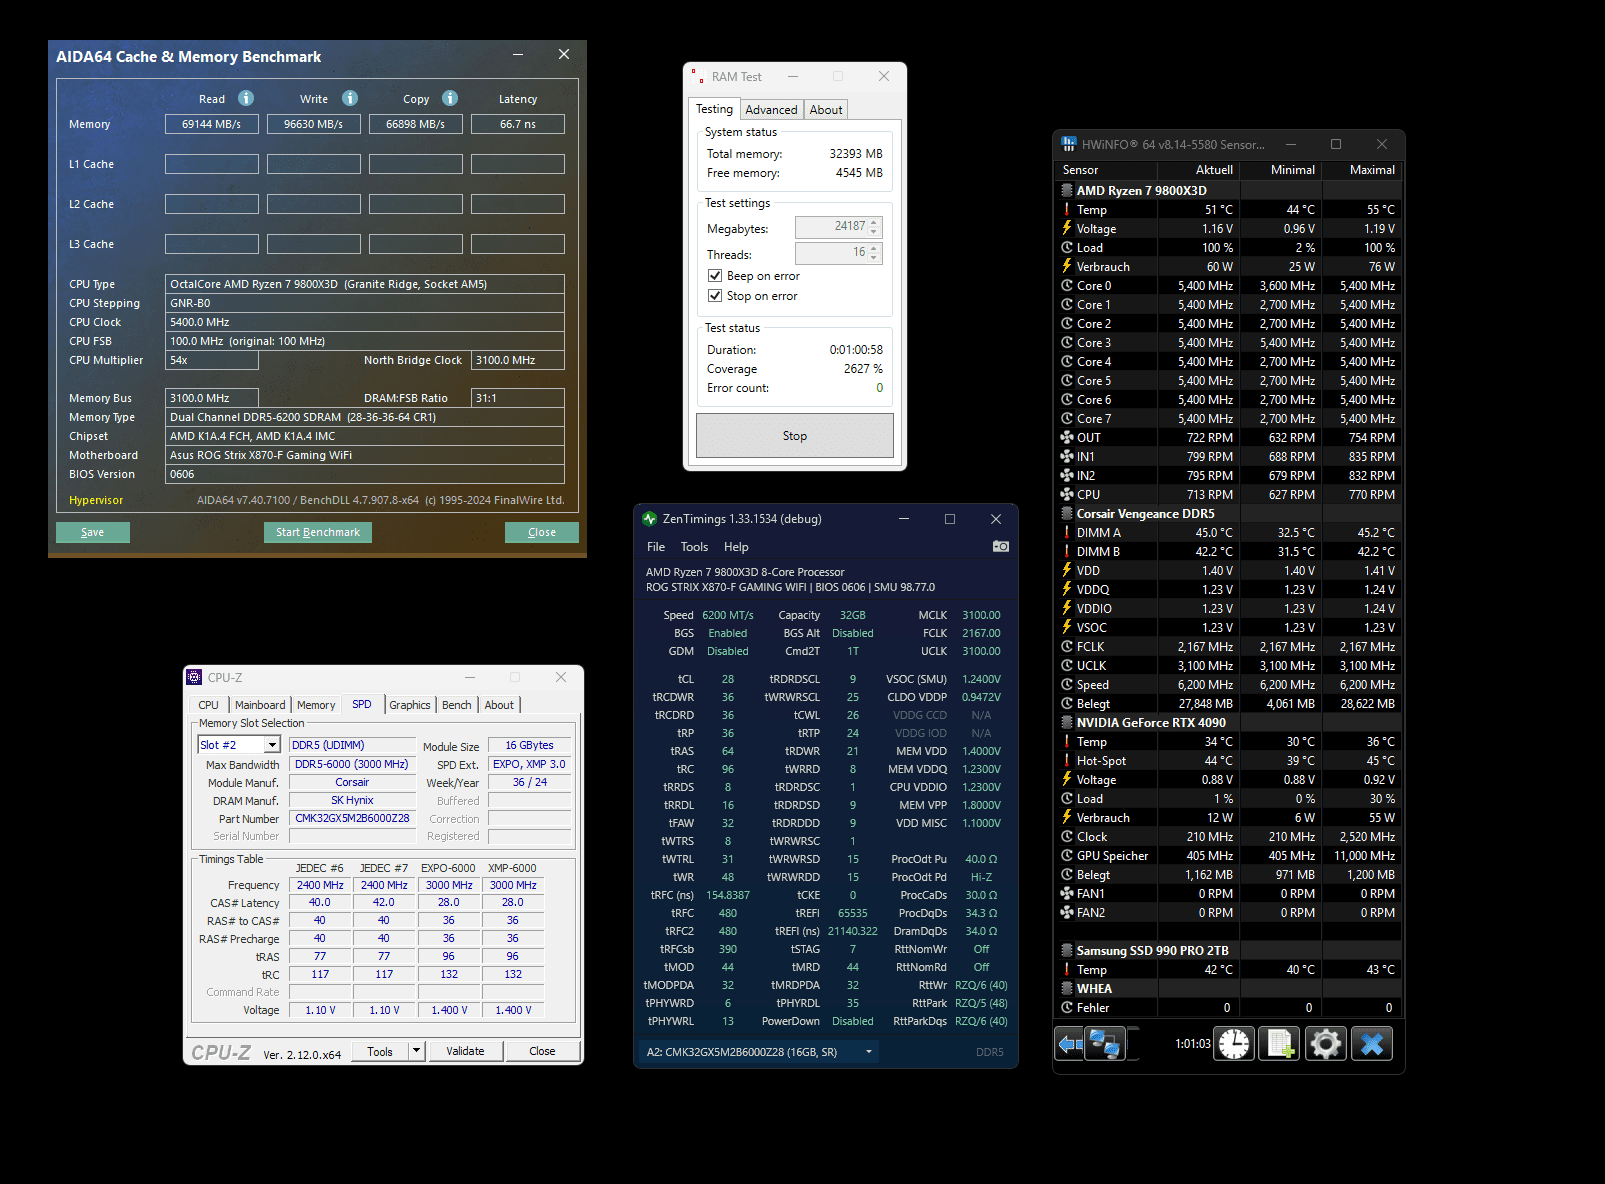Click the fan icon beside FAN1
The height and width of the screenshot is (1184, 1605).
pos(1067,893)
